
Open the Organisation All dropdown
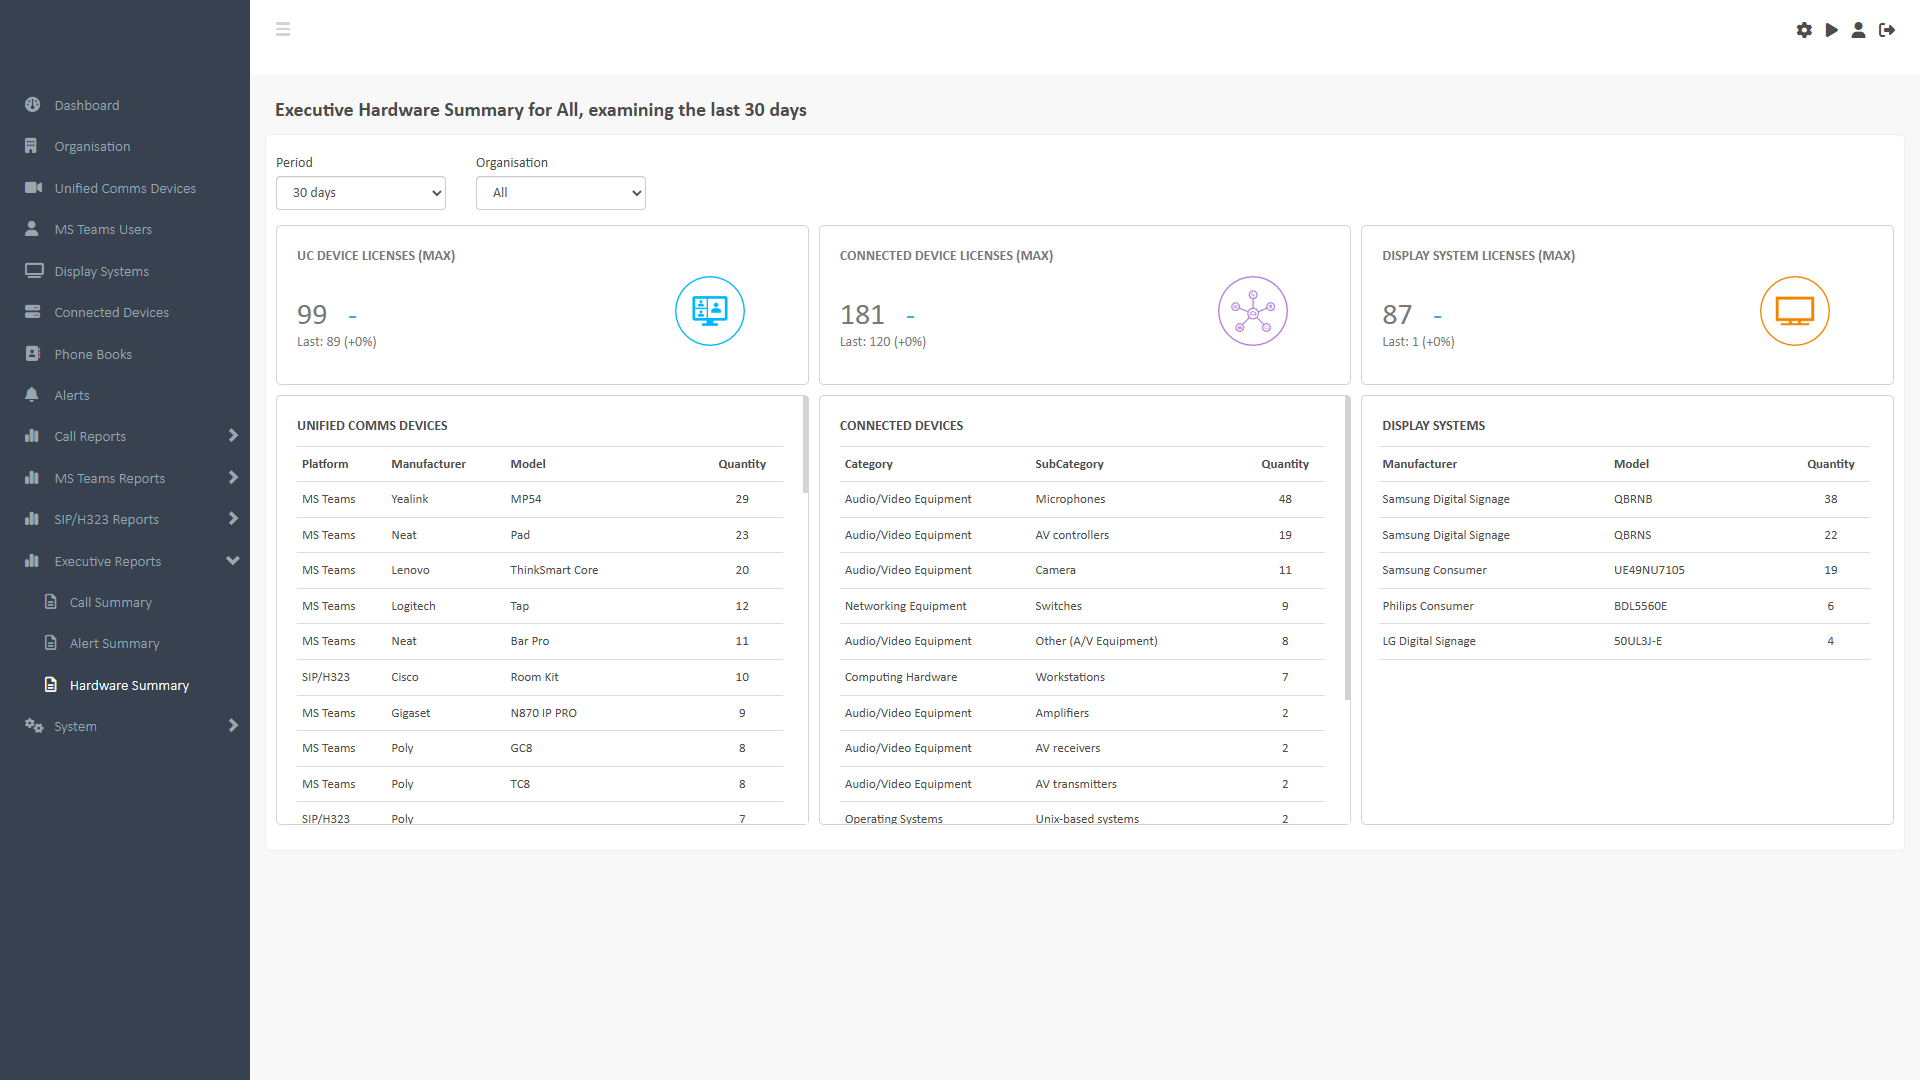[x=560, y=193]
